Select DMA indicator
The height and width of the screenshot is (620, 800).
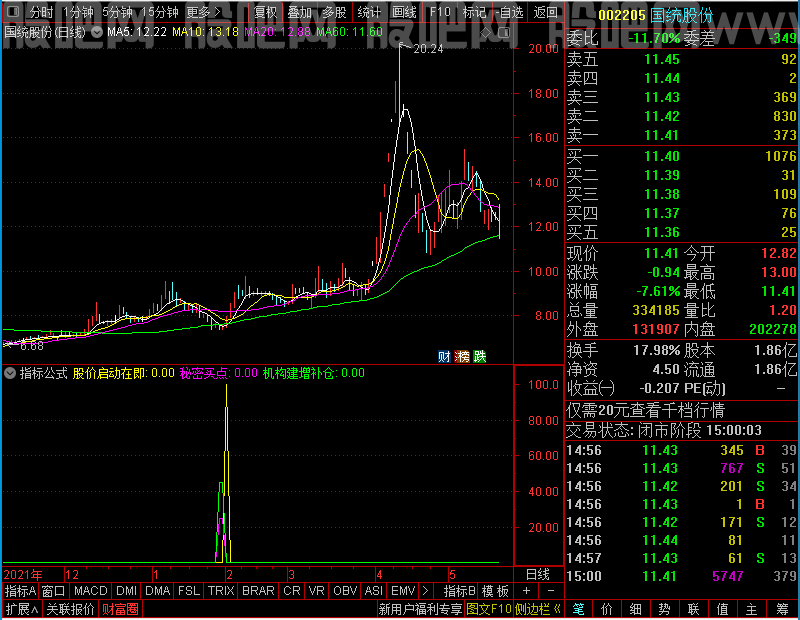[x=158, y=591]
